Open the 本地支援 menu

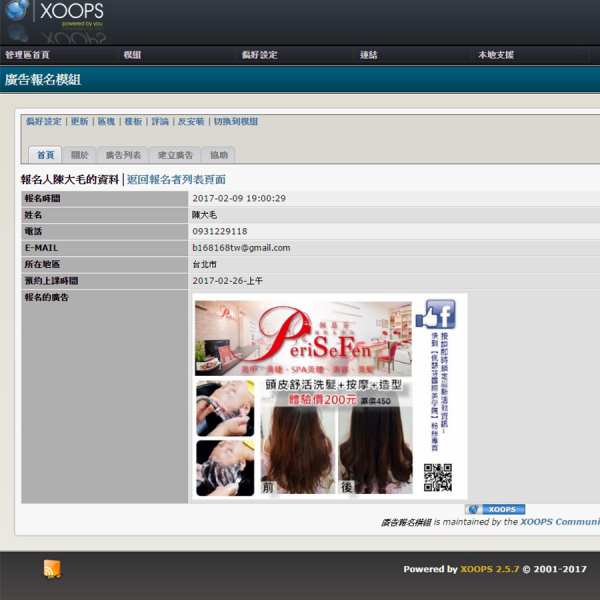[496, 55]
